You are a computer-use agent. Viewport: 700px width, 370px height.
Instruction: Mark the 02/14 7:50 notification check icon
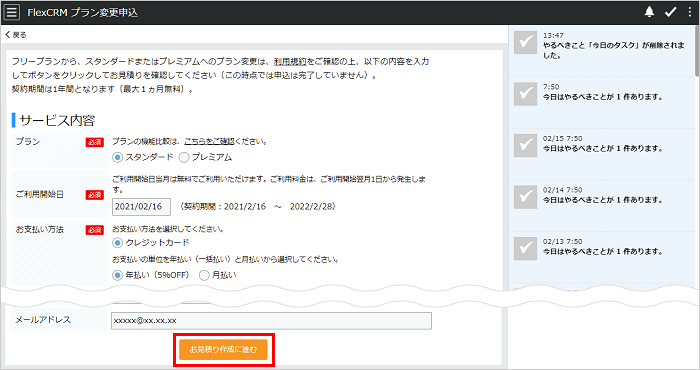(525, 197)
